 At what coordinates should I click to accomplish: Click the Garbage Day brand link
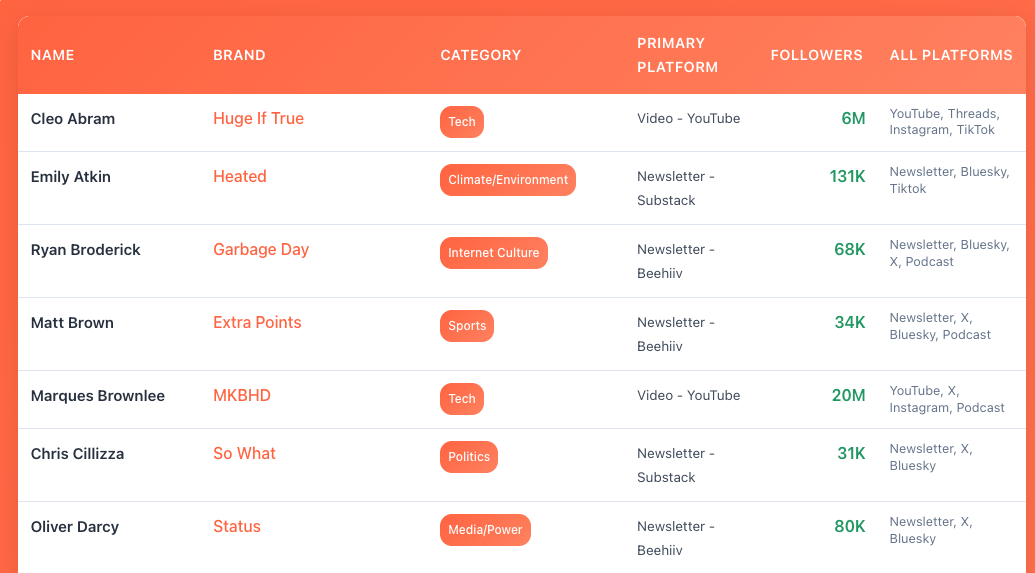pyautogui.click(x=261, y=249)
